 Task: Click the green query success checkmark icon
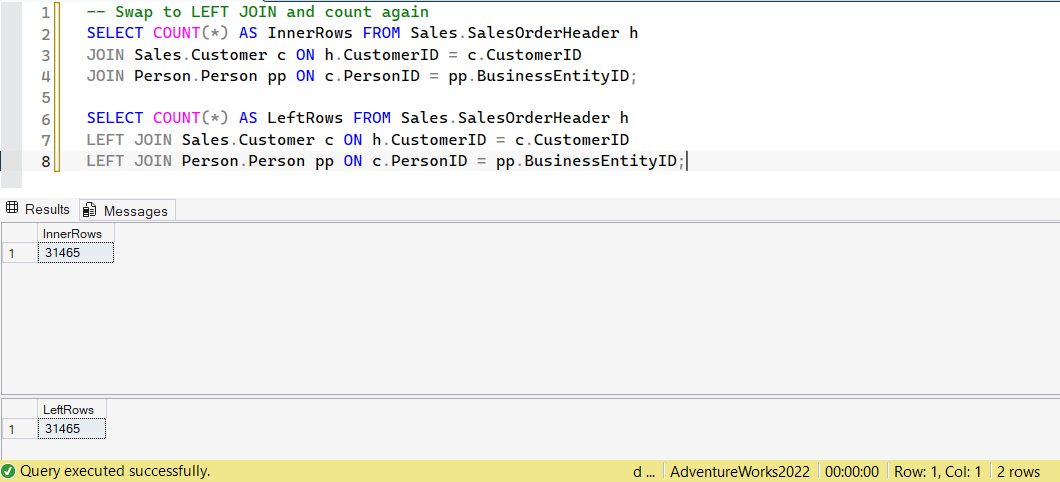pyautogui.click(x=9, y=471)
